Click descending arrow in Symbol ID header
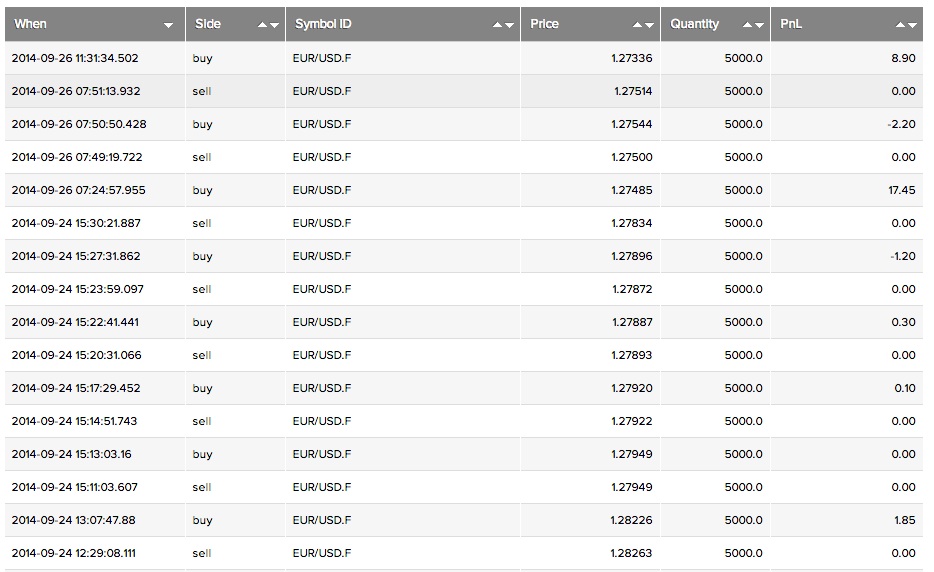 click(509, 25)
